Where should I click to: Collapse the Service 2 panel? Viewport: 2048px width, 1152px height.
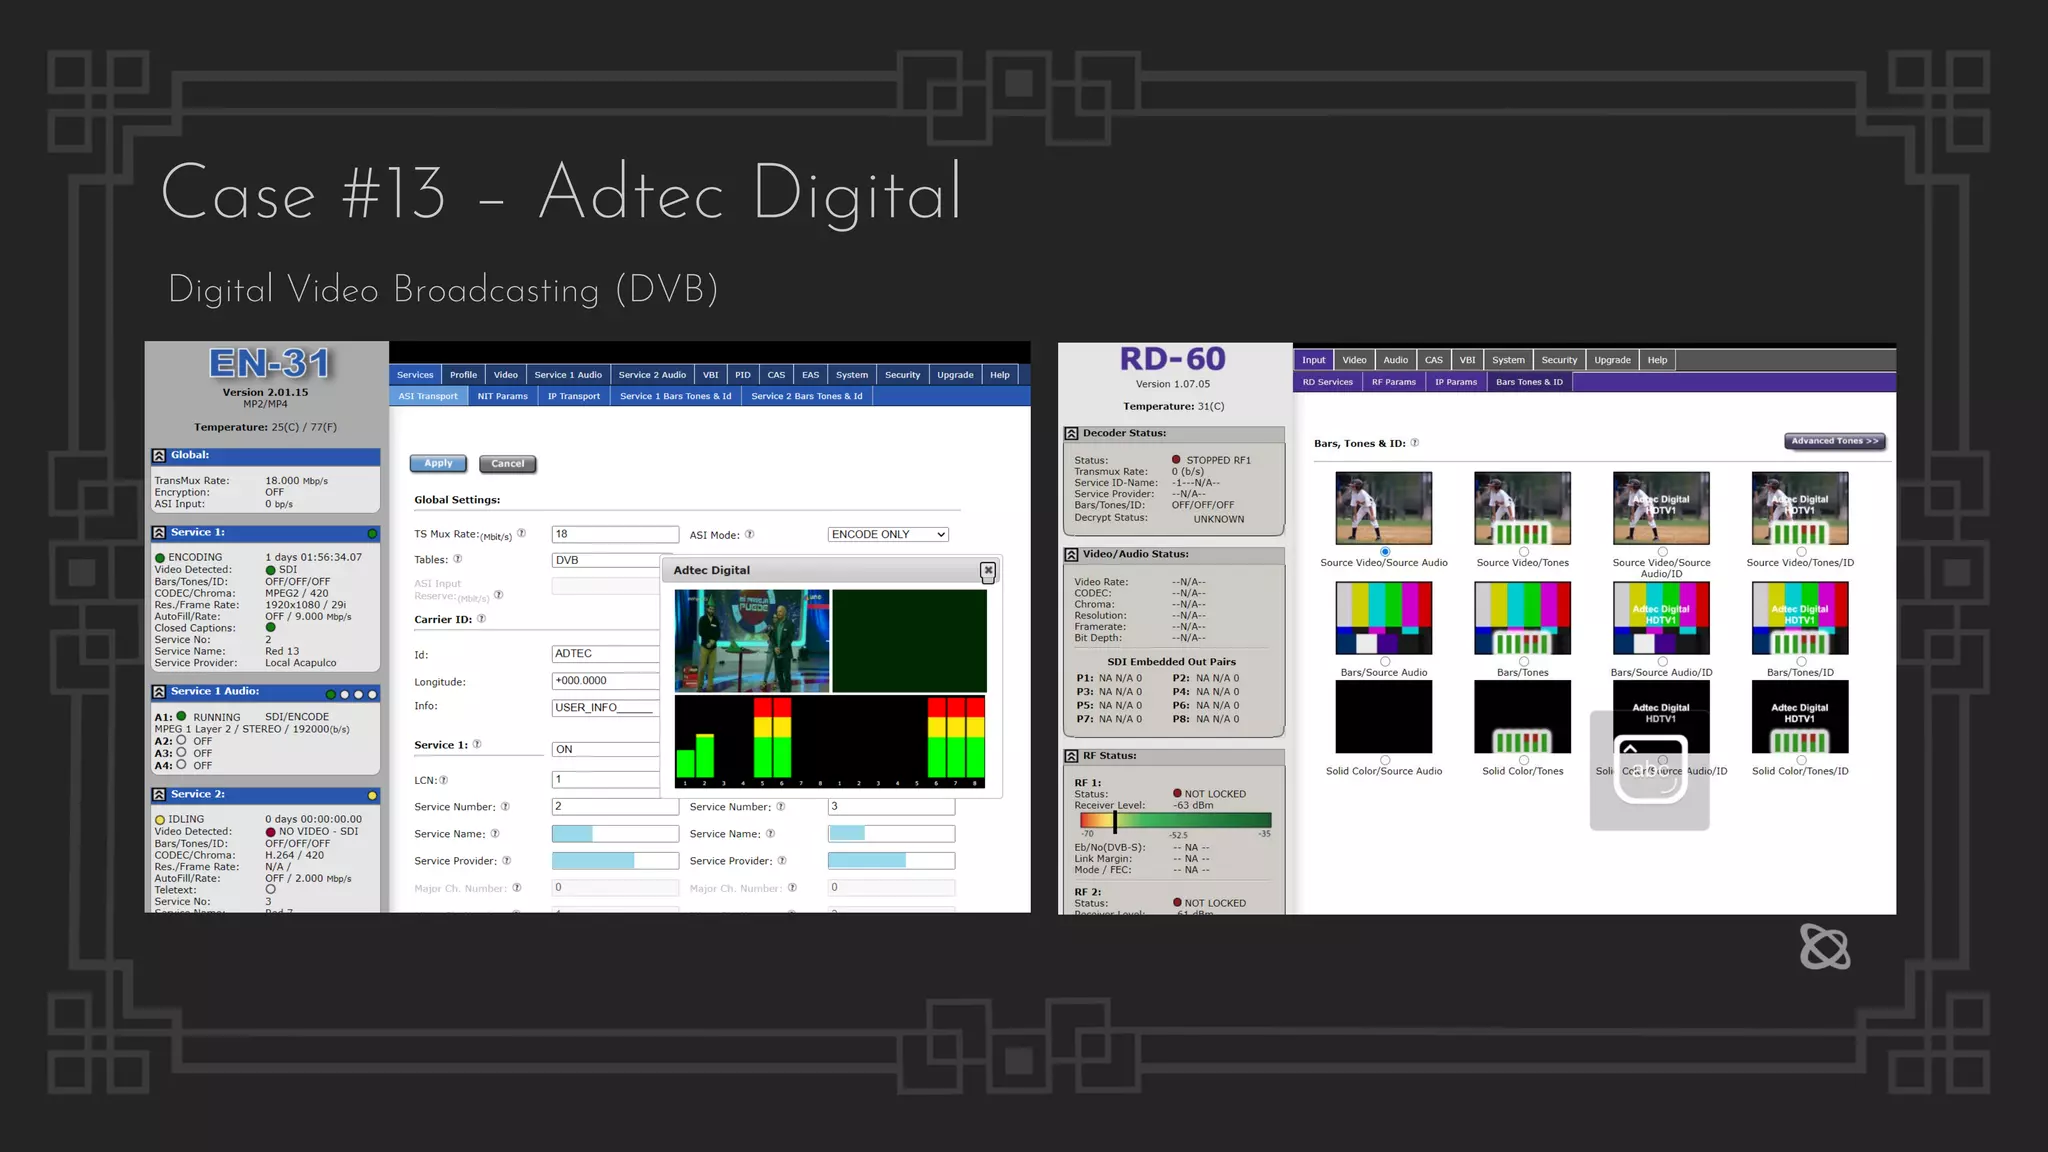click(159, 795)
